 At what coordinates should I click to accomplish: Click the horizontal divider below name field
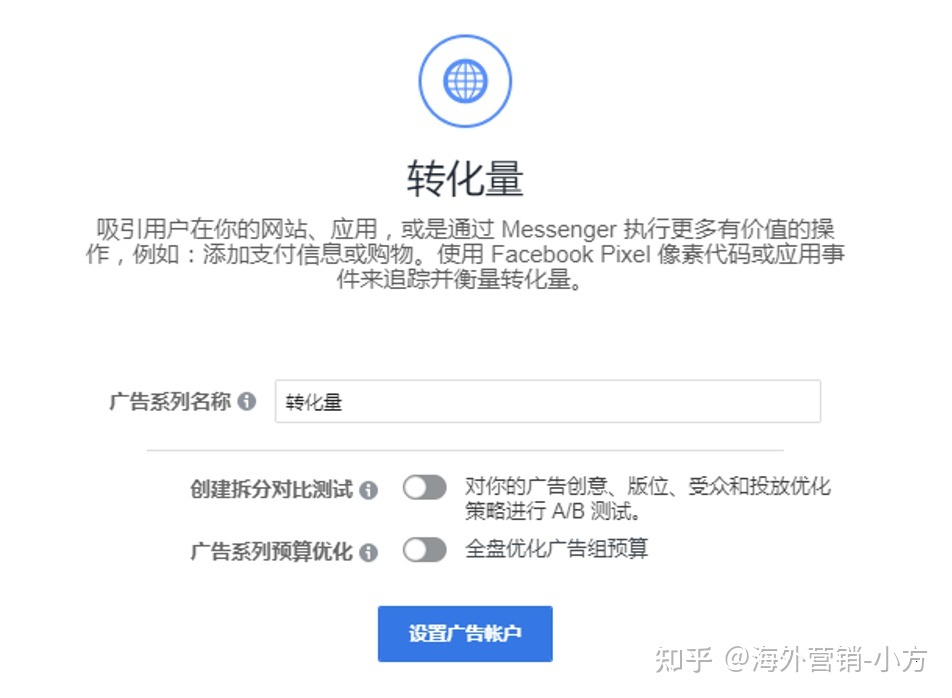click(x=465, y=450)
